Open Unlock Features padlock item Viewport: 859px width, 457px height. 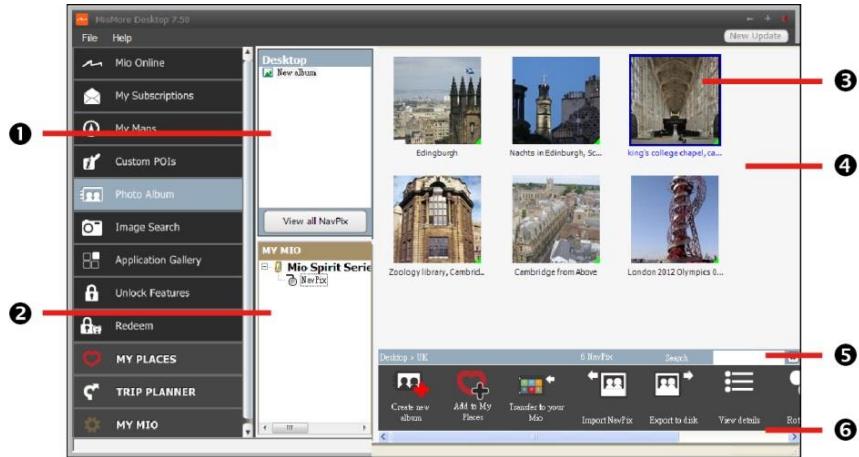pos(158,293)
